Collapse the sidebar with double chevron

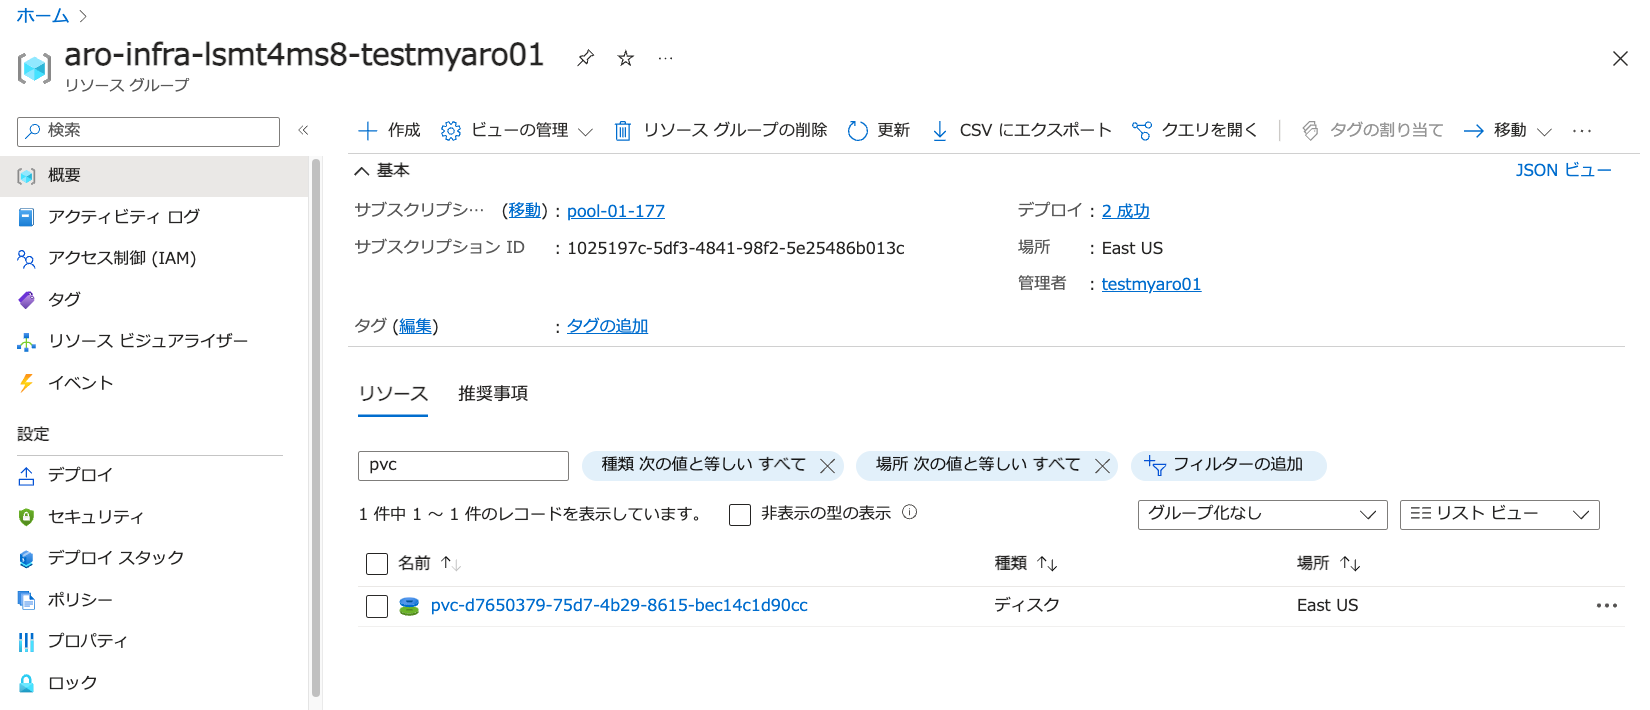(303, 130)
